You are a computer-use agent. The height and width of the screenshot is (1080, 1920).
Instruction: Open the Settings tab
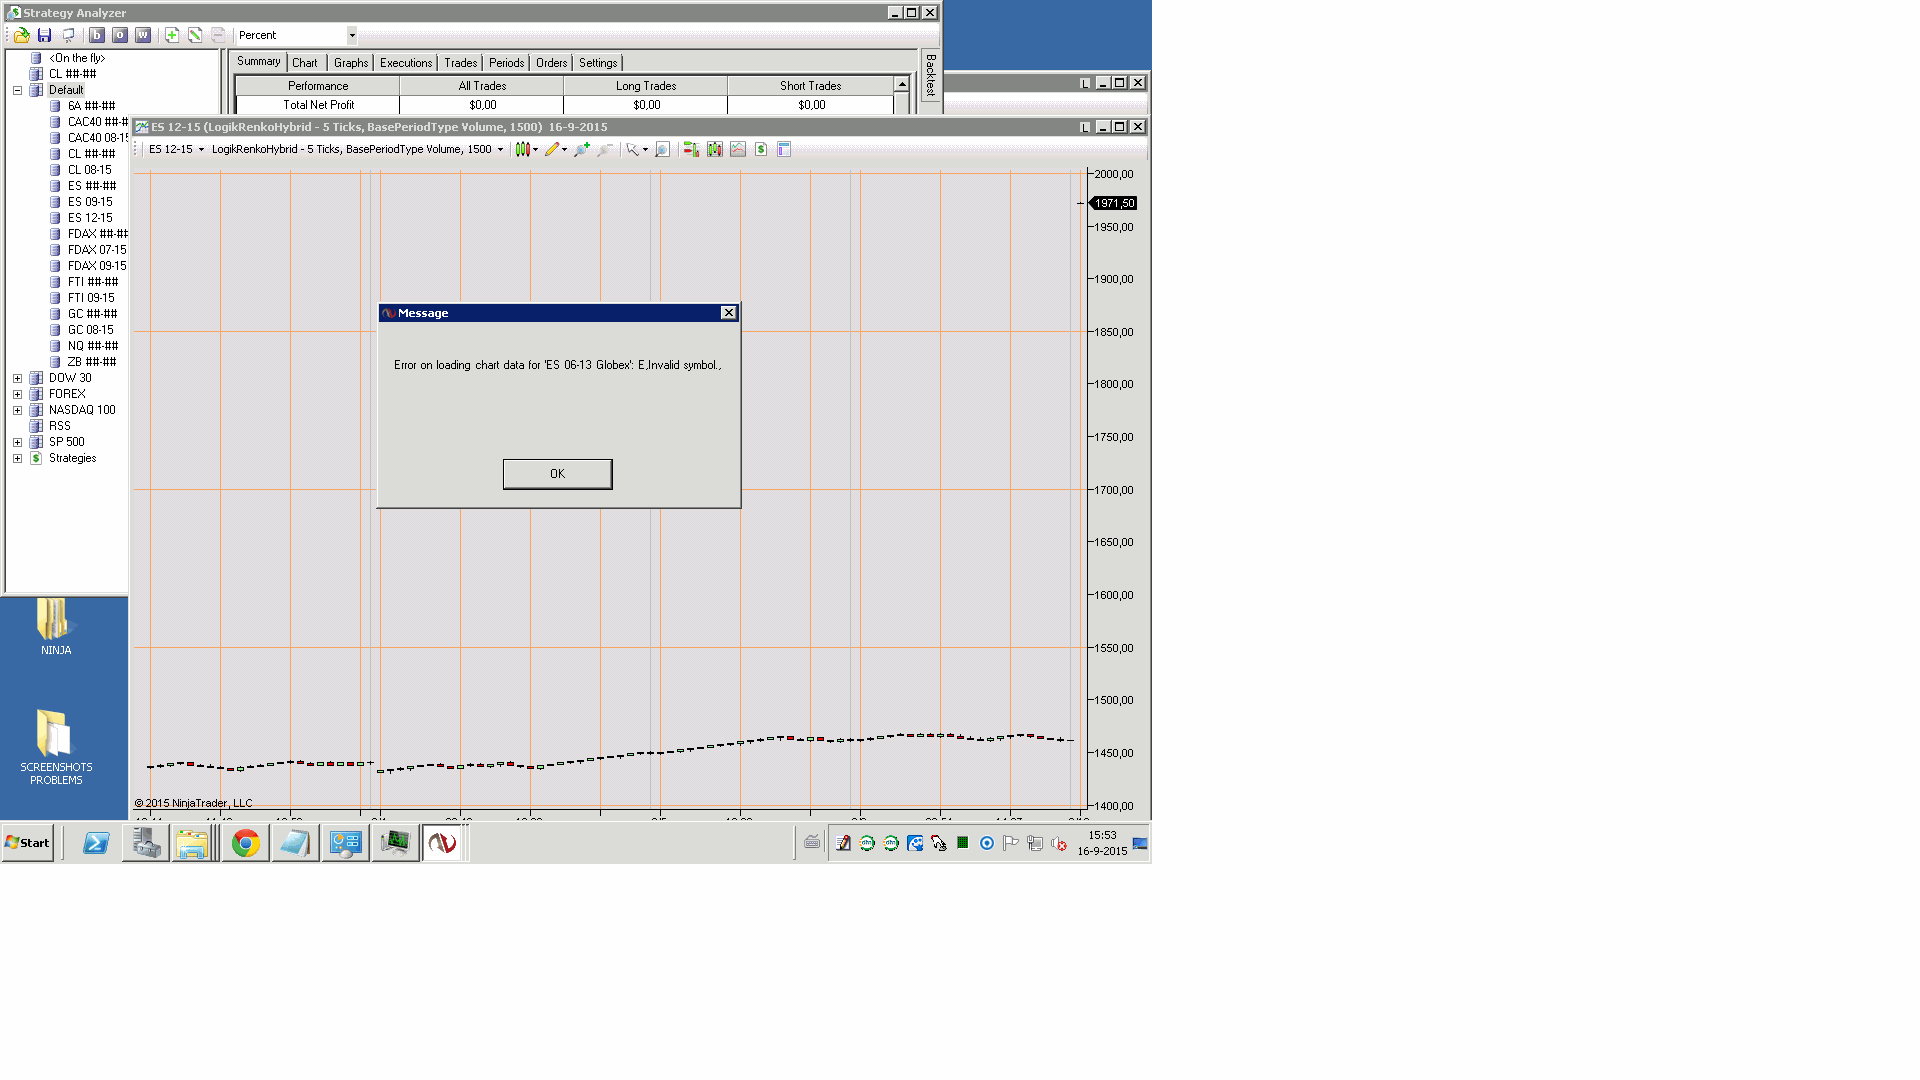(x=597, y=63)
